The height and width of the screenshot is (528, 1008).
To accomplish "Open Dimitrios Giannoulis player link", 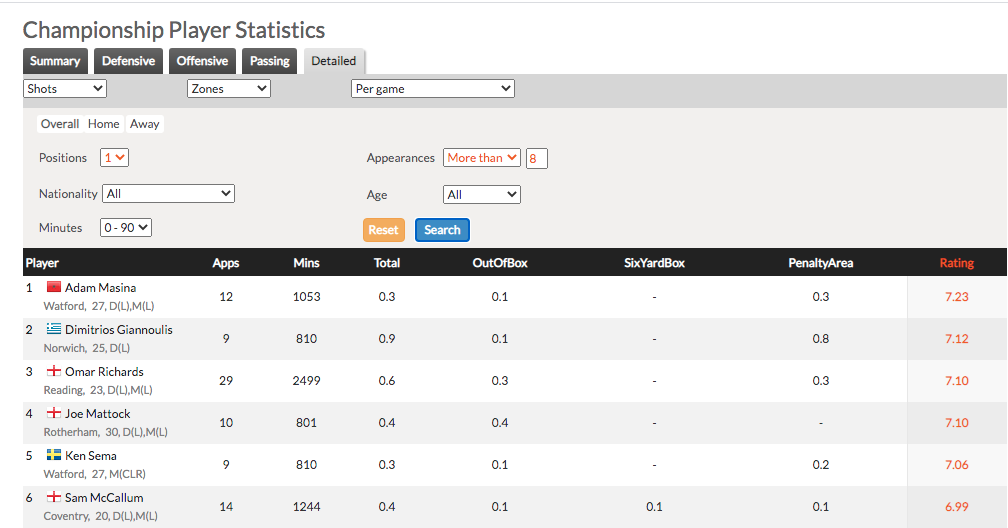I will pyautogui.click(x=119, y=329).
